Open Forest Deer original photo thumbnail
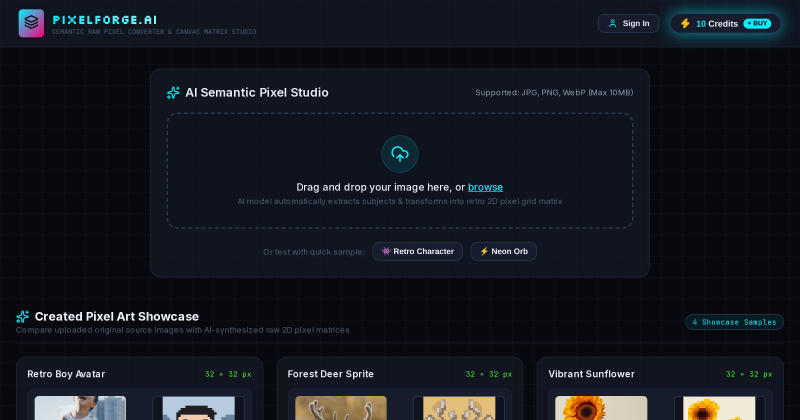Viewport: 800px width, 420px height. (x=341, y=408)
